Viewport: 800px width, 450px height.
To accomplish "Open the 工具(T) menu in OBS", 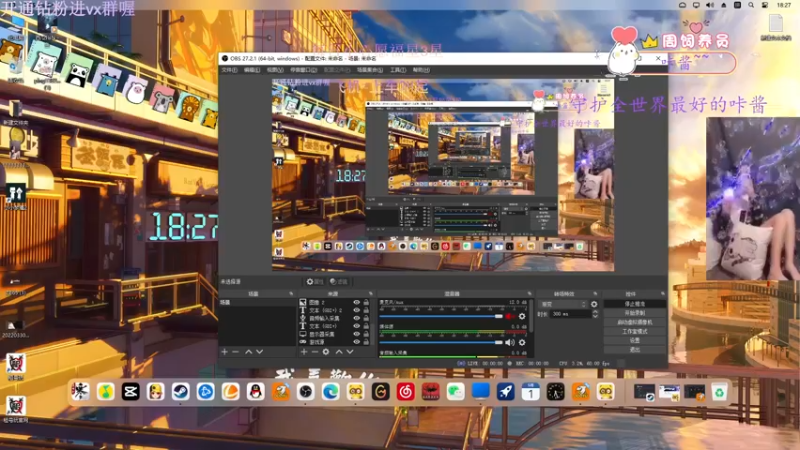I will [x=398, y=70].
